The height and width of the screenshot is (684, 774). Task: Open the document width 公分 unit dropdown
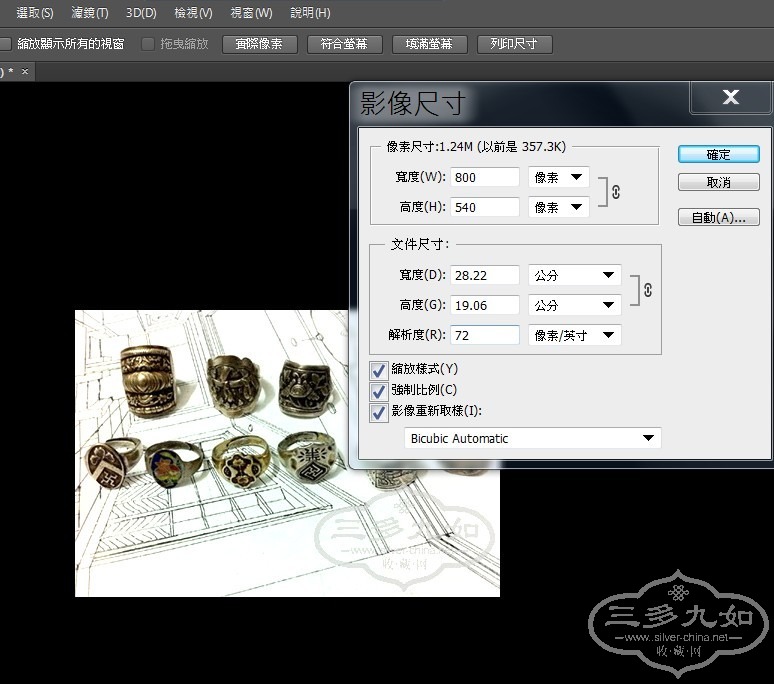[x=574, y=275]
